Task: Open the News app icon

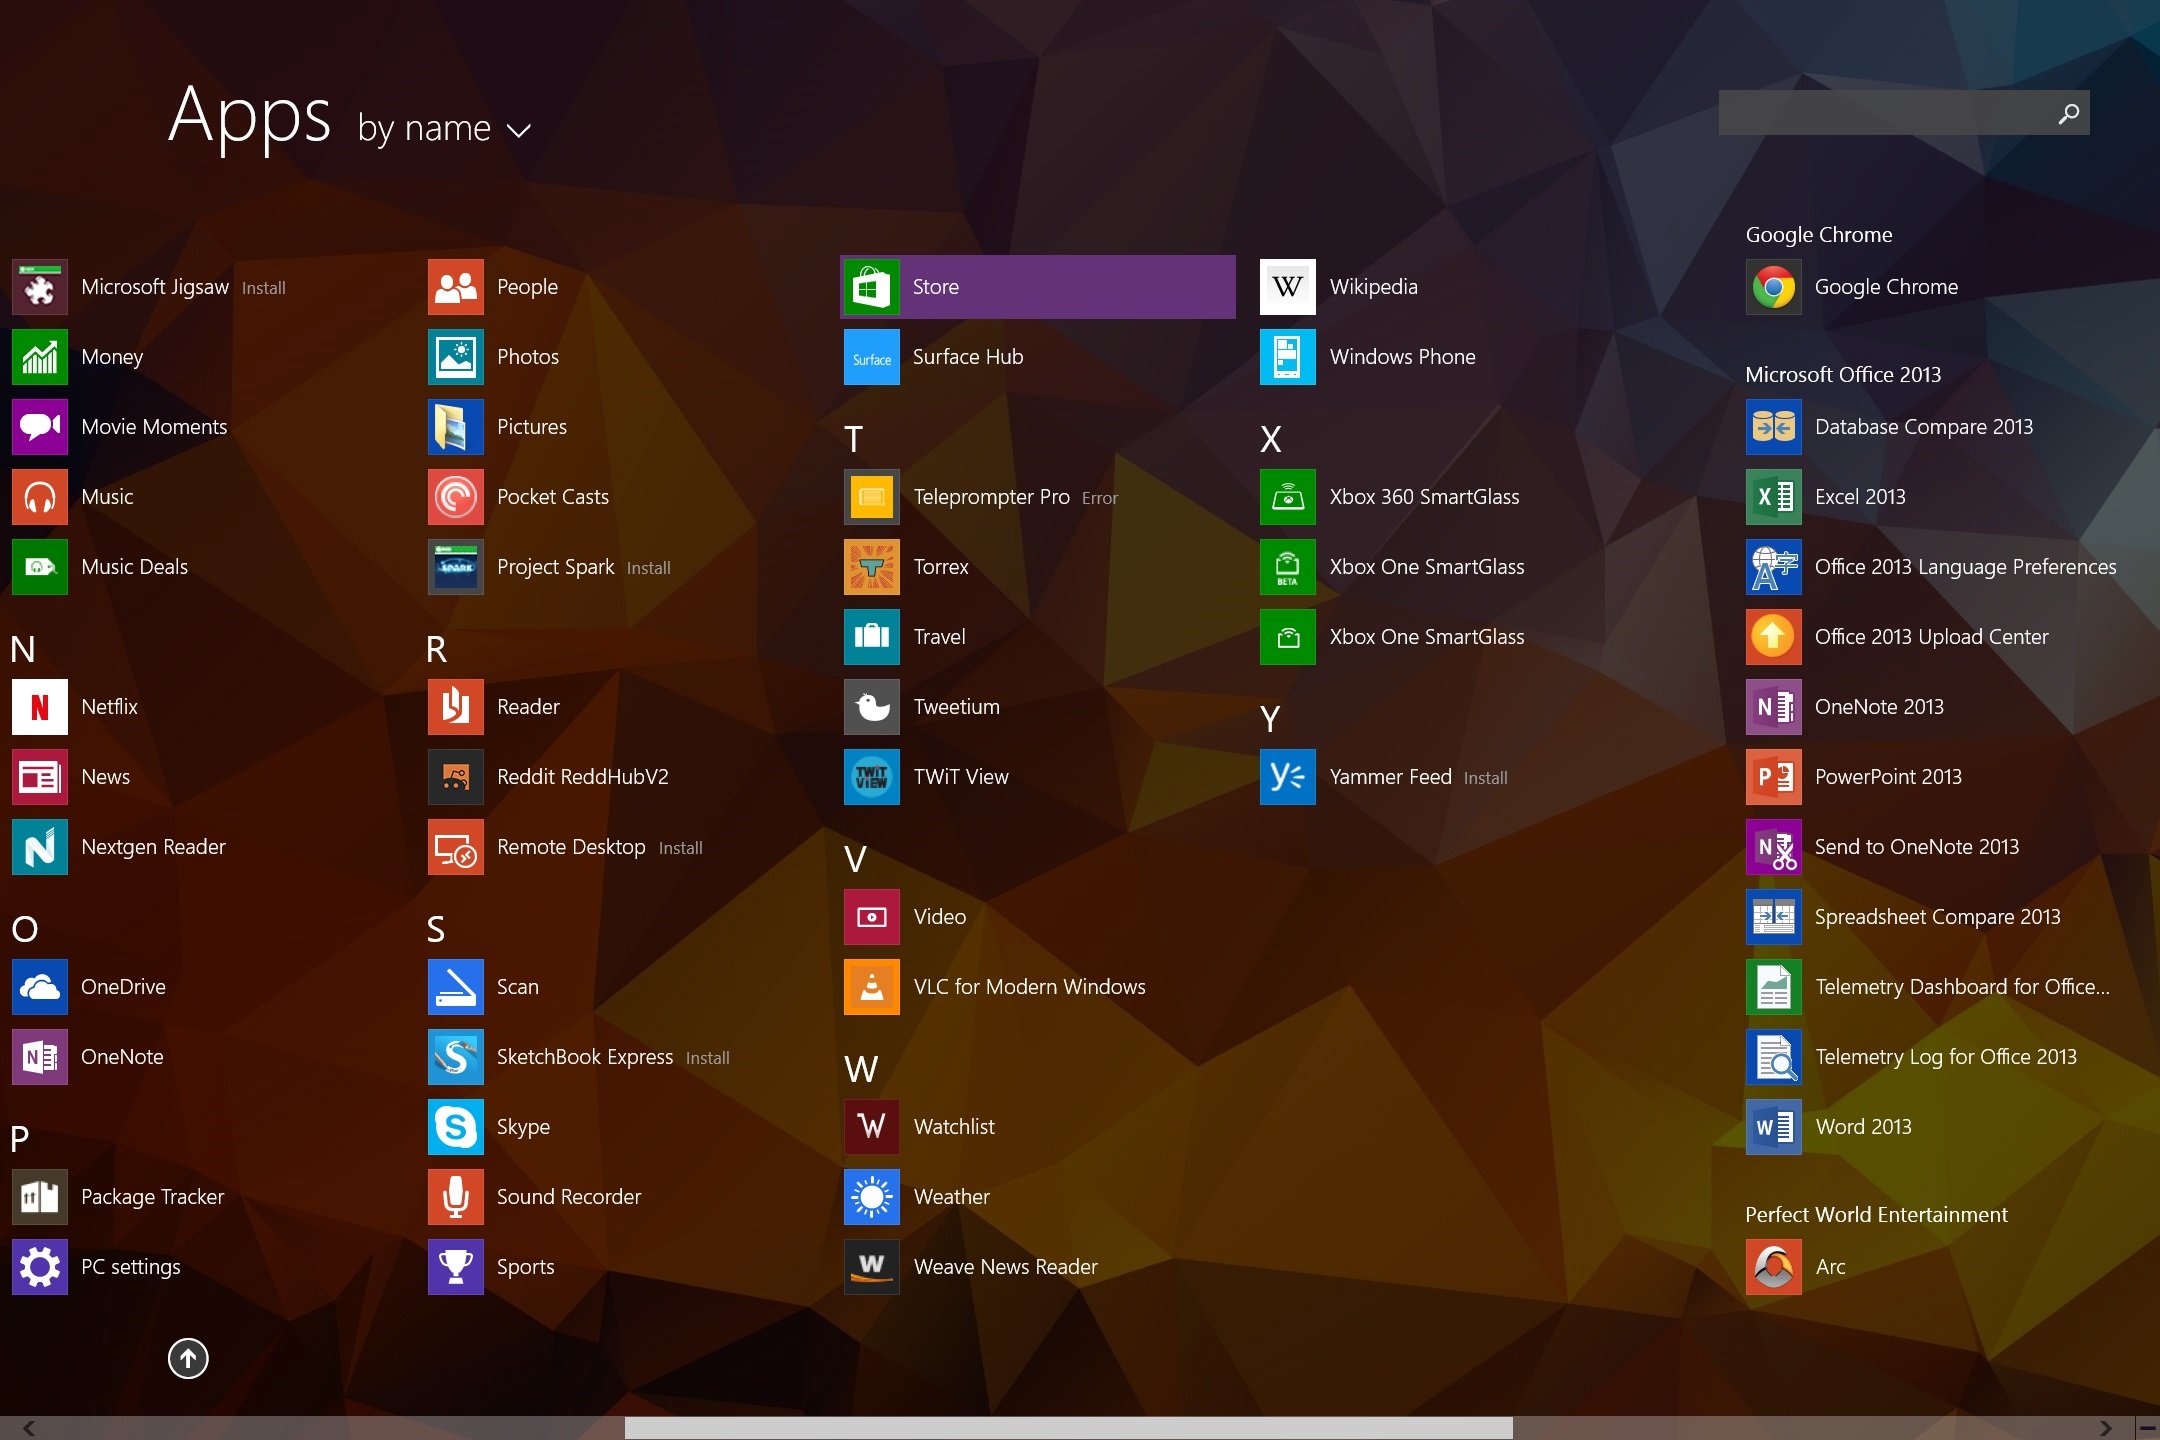Action: click(40, 777)
